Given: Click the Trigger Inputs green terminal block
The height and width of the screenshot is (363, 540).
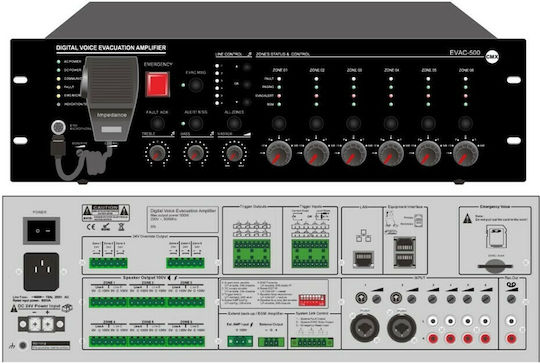Looking at the screenshot, I should pyautogui.click(x=310, y=254).
